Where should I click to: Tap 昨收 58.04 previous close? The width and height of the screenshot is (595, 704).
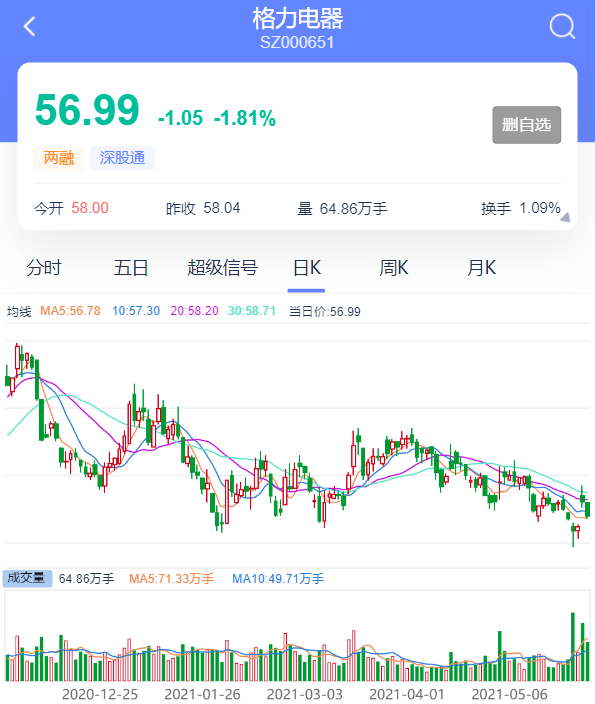coord(203,208)
